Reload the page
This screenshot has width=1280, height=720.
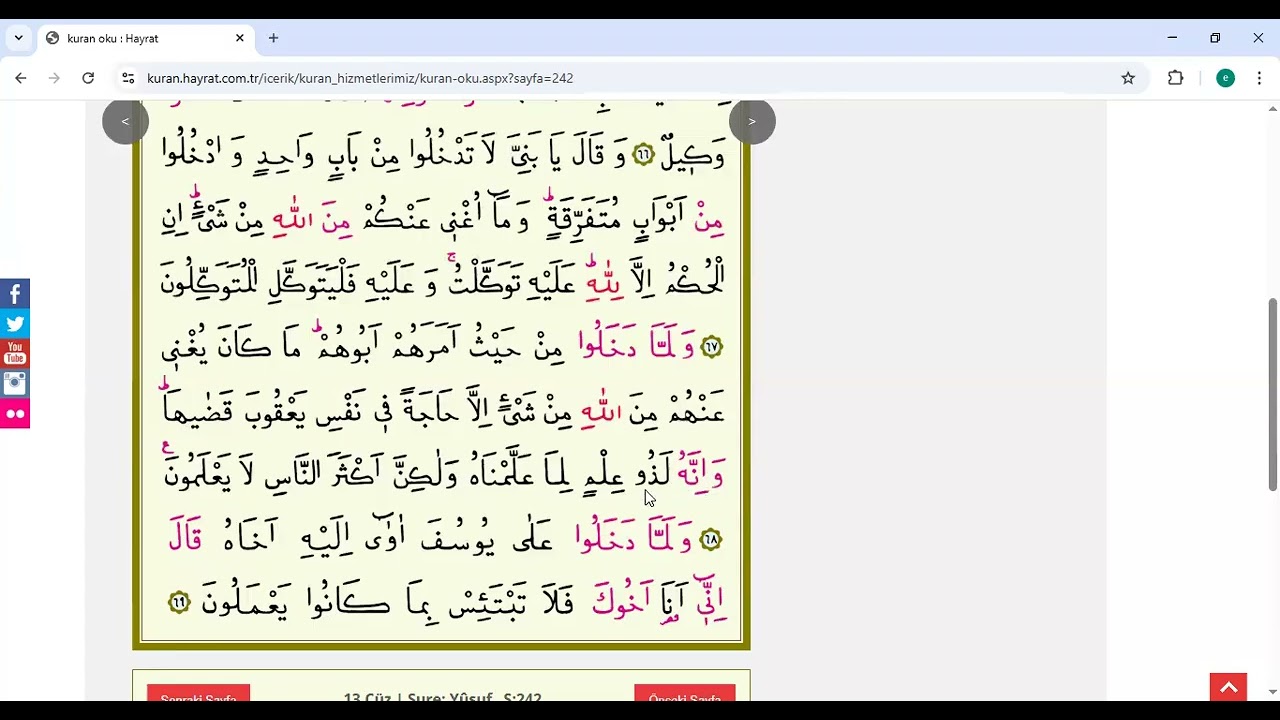[88, 78]
